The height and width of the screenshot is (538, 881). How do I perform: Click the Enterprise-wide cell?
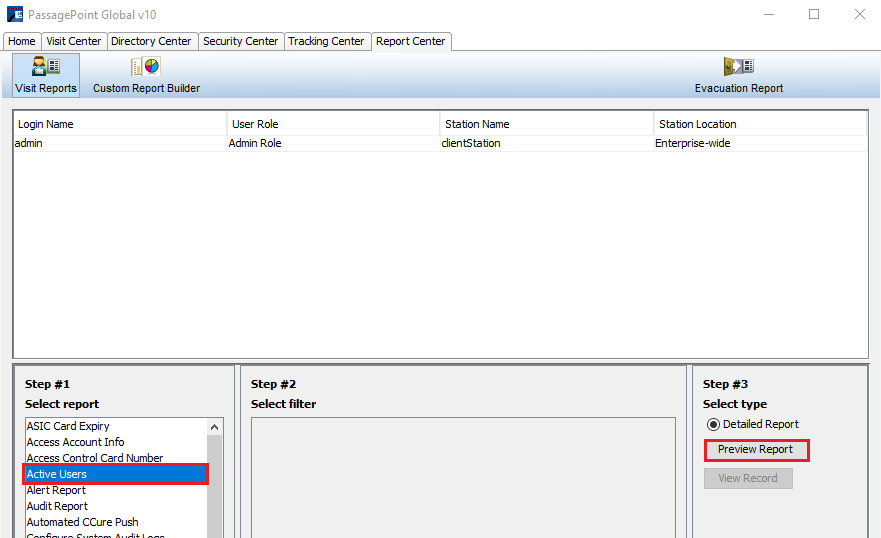(760, 144)
